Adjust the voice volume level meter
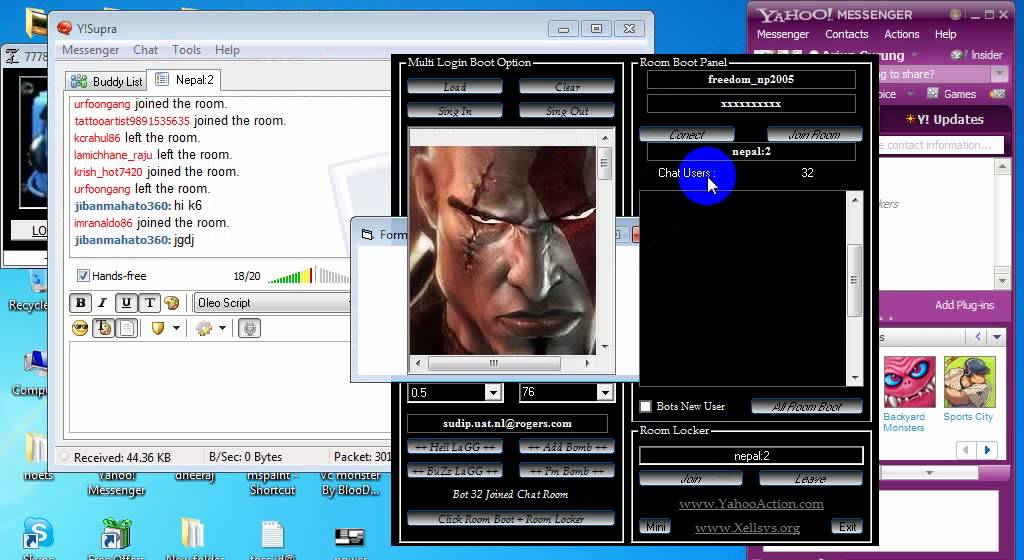Viewport: 1024px width, 560px height. pyautogui.click(x=308, y=275)
